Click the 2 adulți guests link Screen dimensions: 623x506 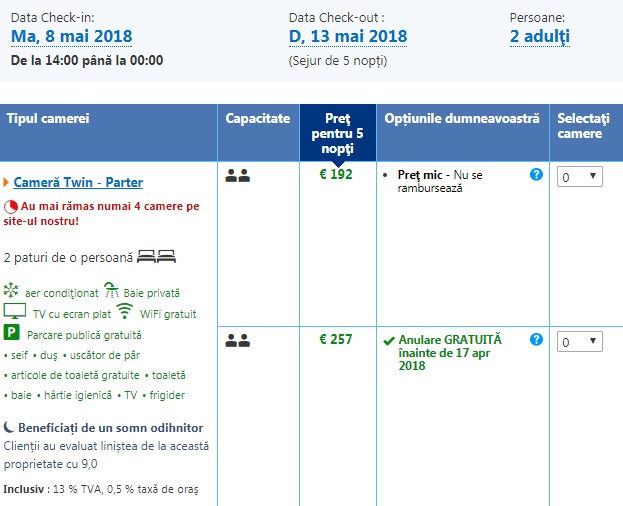(539, 37)
